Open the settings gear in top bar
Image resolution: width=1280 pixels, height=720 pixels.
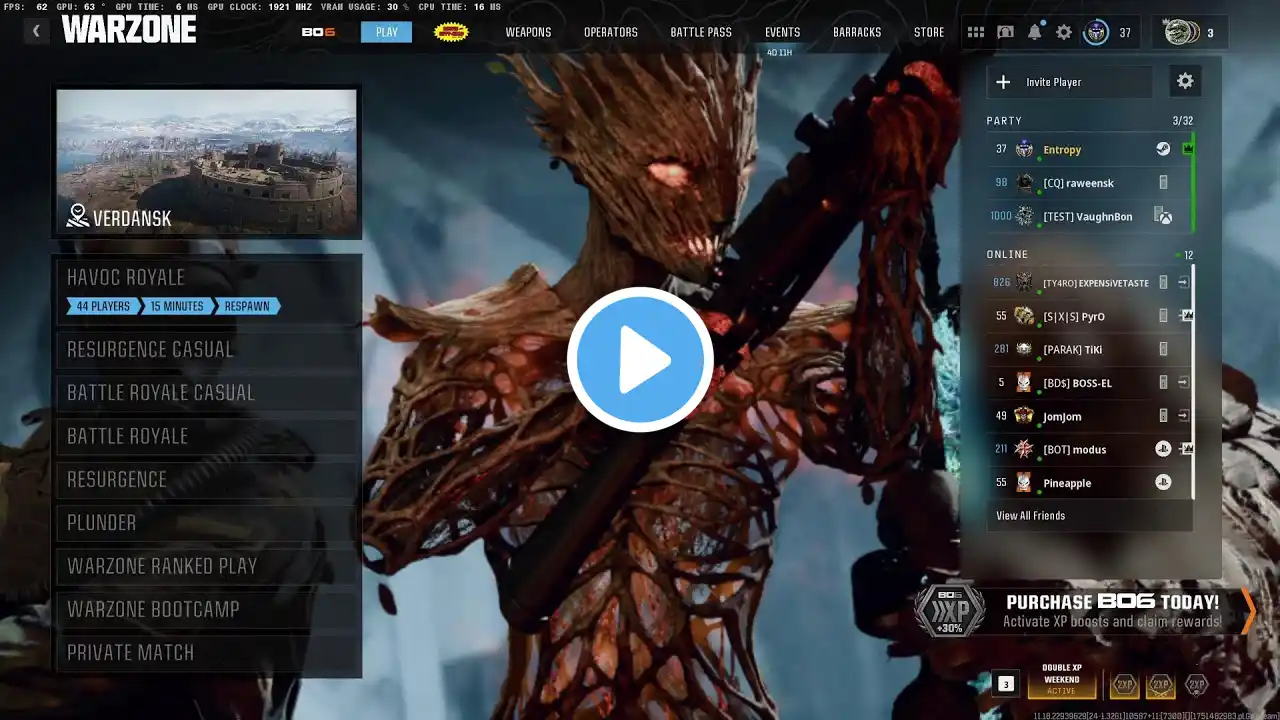coord(1064,32)
